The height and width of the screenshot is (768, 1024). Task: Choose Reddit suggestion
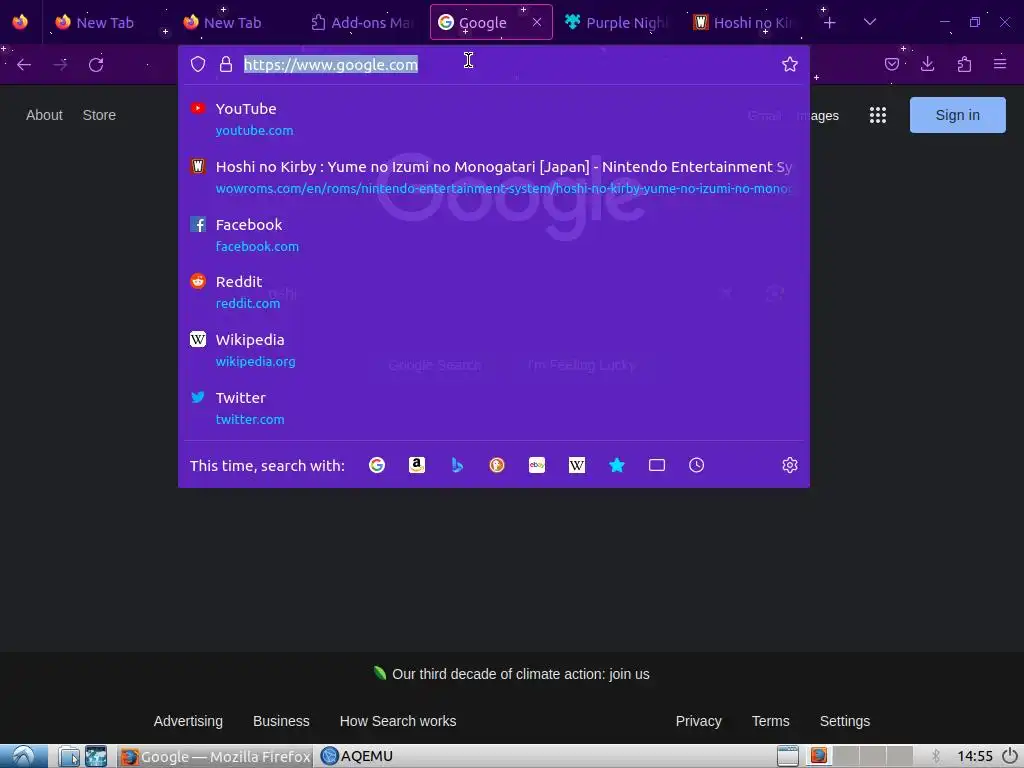[494, 292]
